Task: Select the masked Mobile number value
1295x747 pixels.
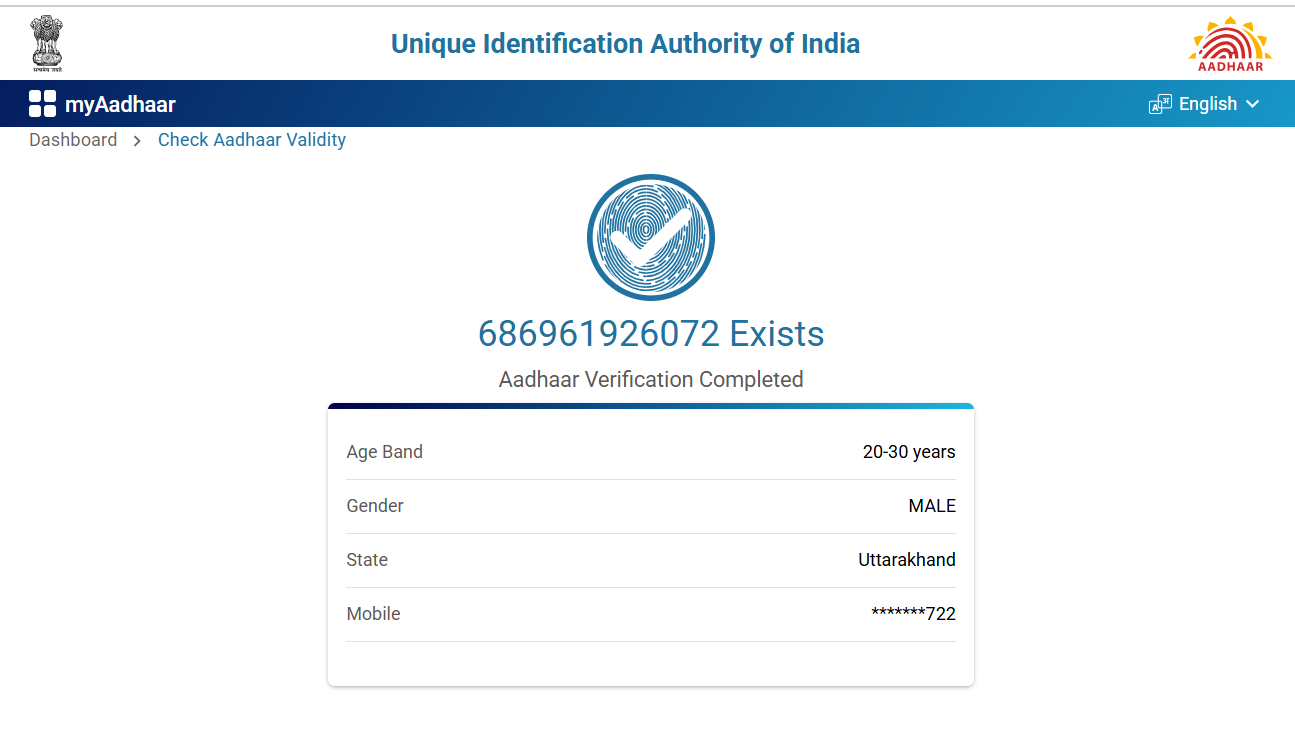Action: pos(913,614)
